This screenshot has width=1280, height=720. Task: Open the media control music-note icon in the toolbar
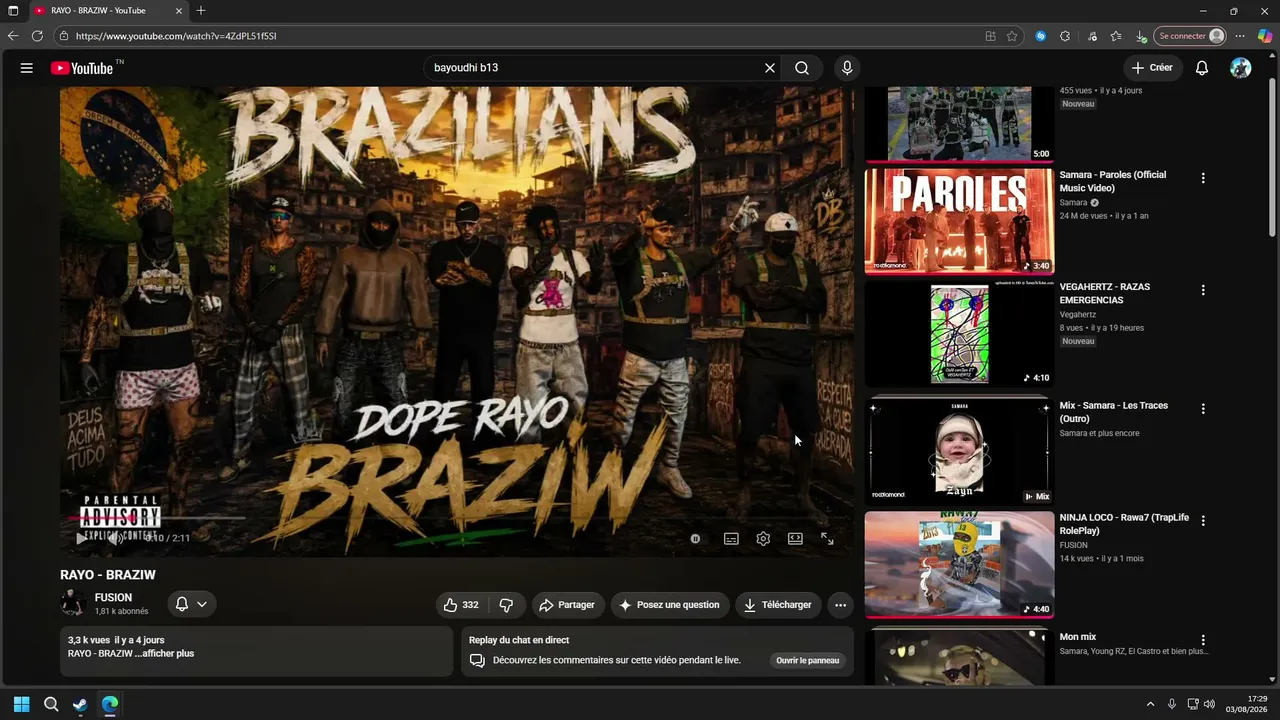point(1091,36)
